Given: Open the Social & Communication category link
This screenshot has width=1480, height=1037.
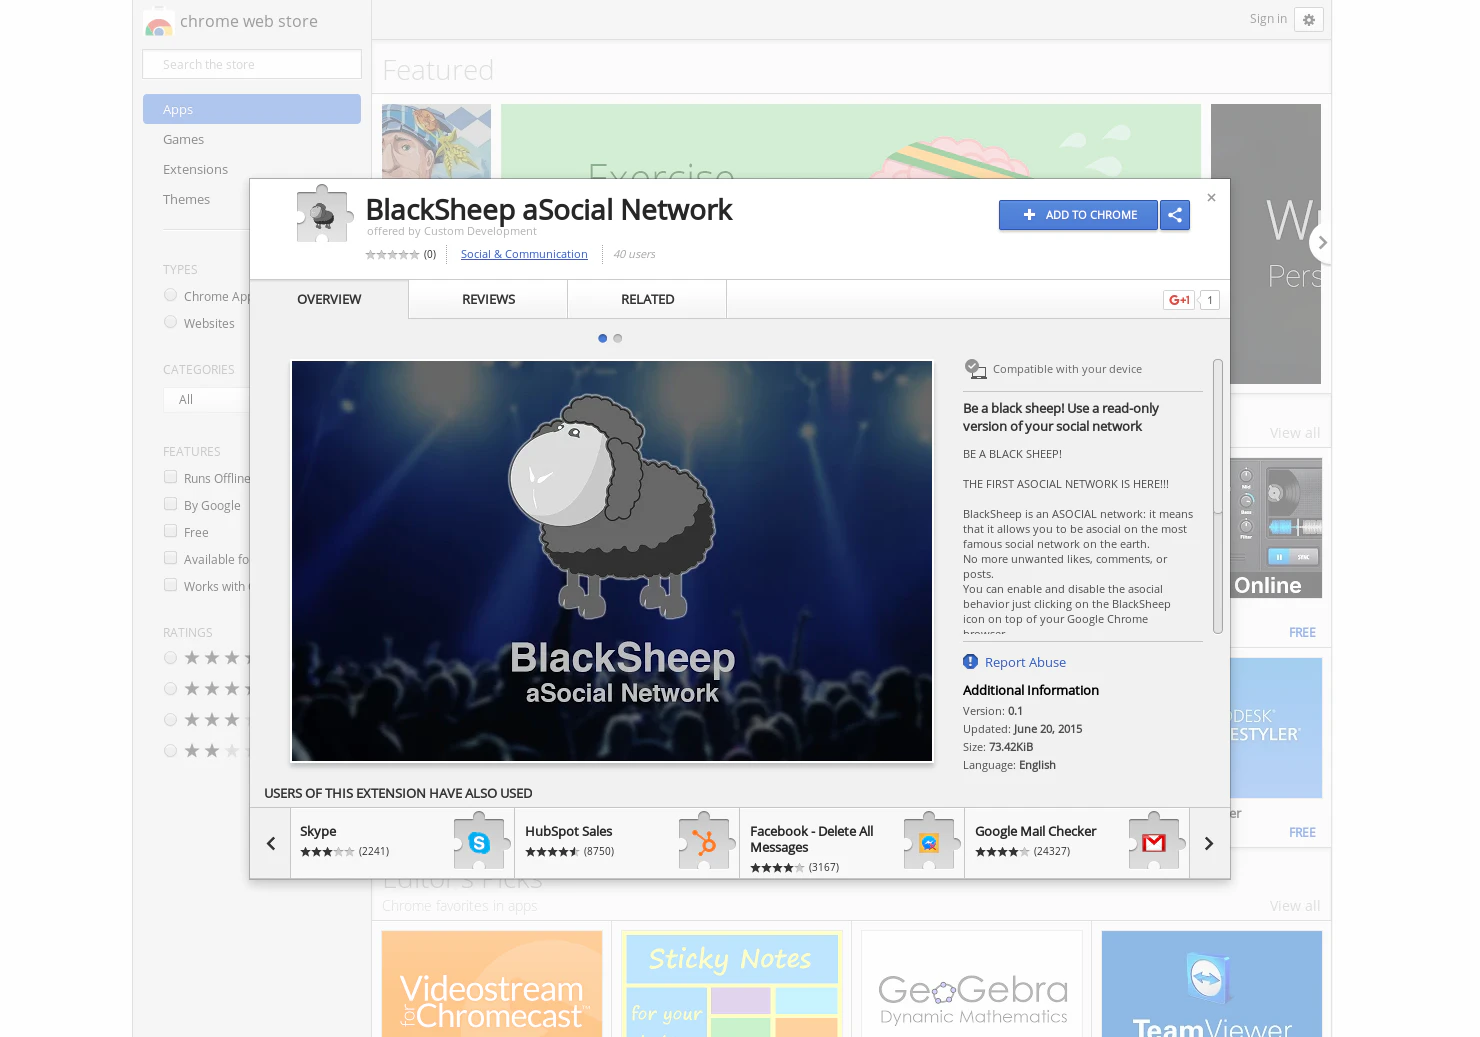Looking at the screenshot, I should point(524,254).
